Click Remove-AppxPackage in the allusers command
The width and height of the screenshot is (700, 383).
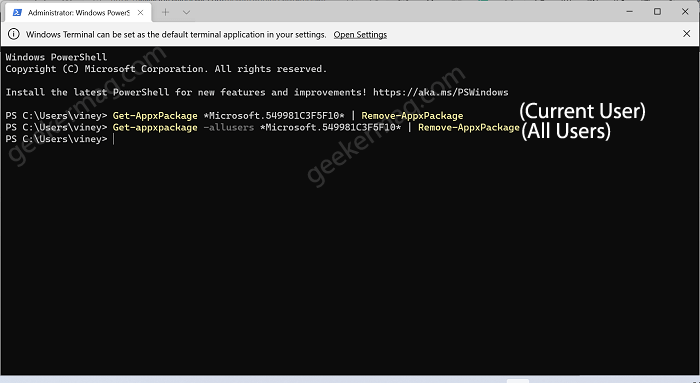(x=469, y=127)
